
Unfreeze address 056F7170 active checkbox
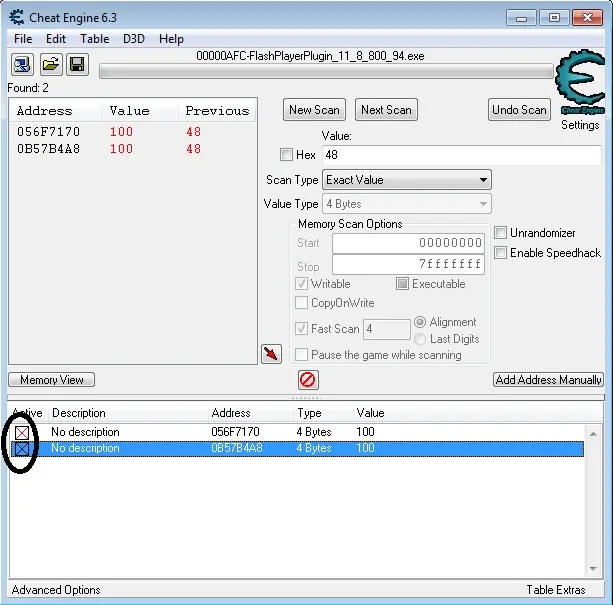22,433
